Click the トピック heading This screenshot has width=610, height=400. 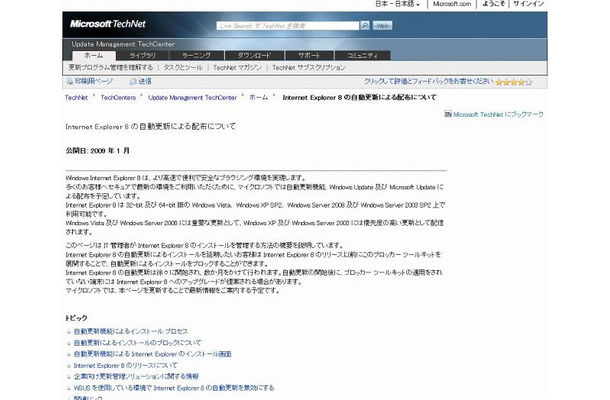click(x=76, y=318)
